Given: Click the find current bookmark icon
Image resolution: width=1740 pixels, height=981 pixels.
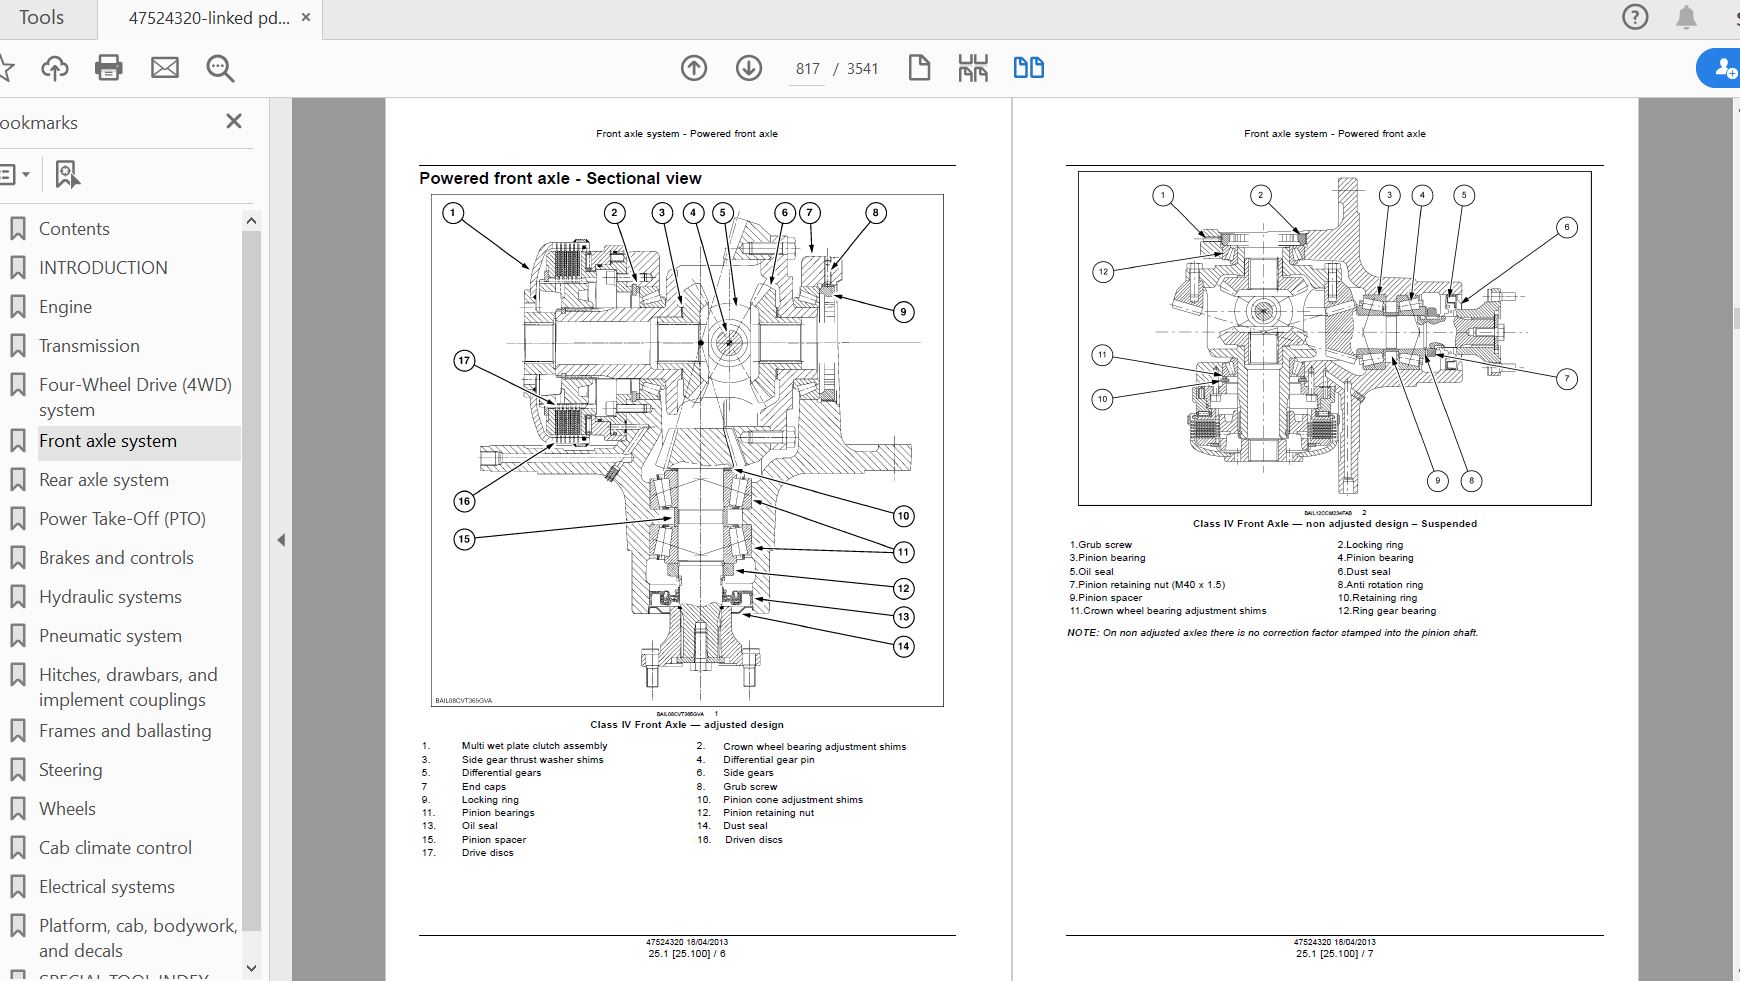Looking at the screenshot, I should (x=67, y=174).
